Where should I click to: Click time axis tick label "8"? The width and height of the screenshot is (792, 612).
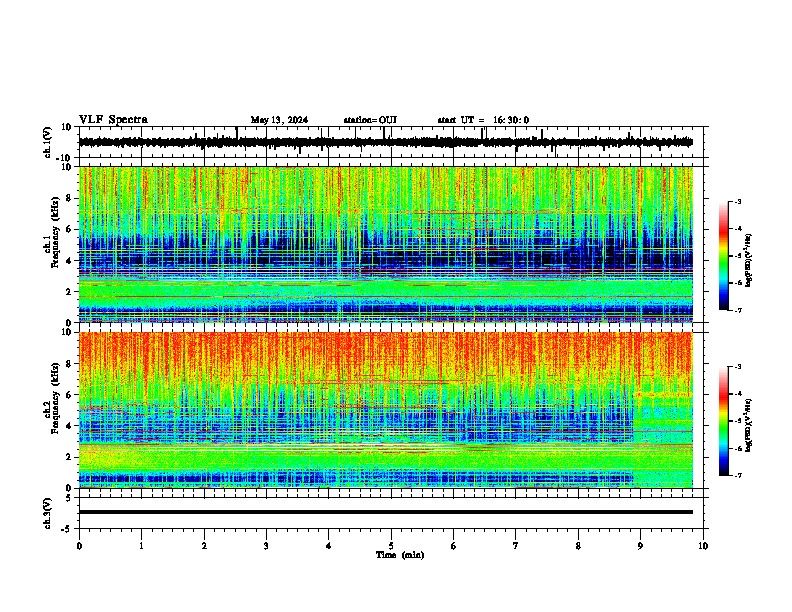point(578,546)
